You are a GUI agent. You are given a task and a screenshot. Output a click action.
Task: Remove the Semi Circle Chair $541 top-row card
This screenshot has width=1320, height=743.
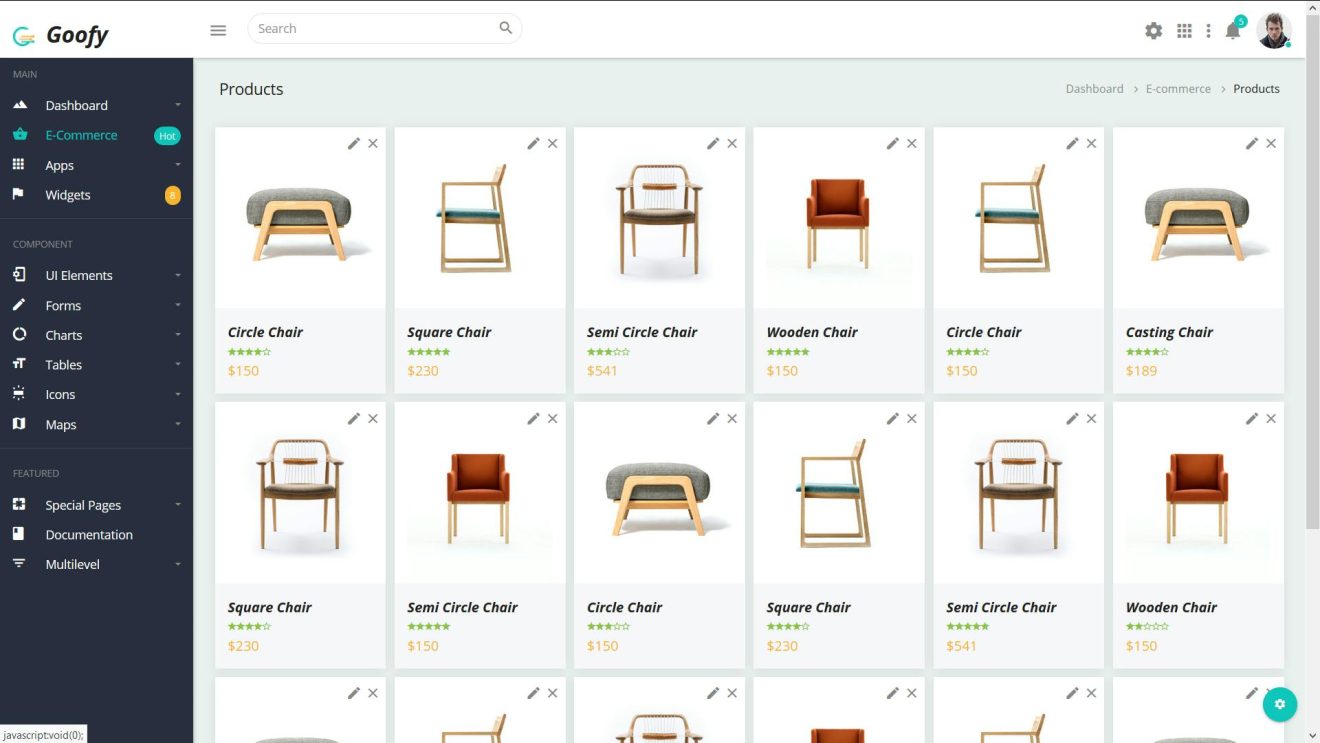click(x=732, y=144)
